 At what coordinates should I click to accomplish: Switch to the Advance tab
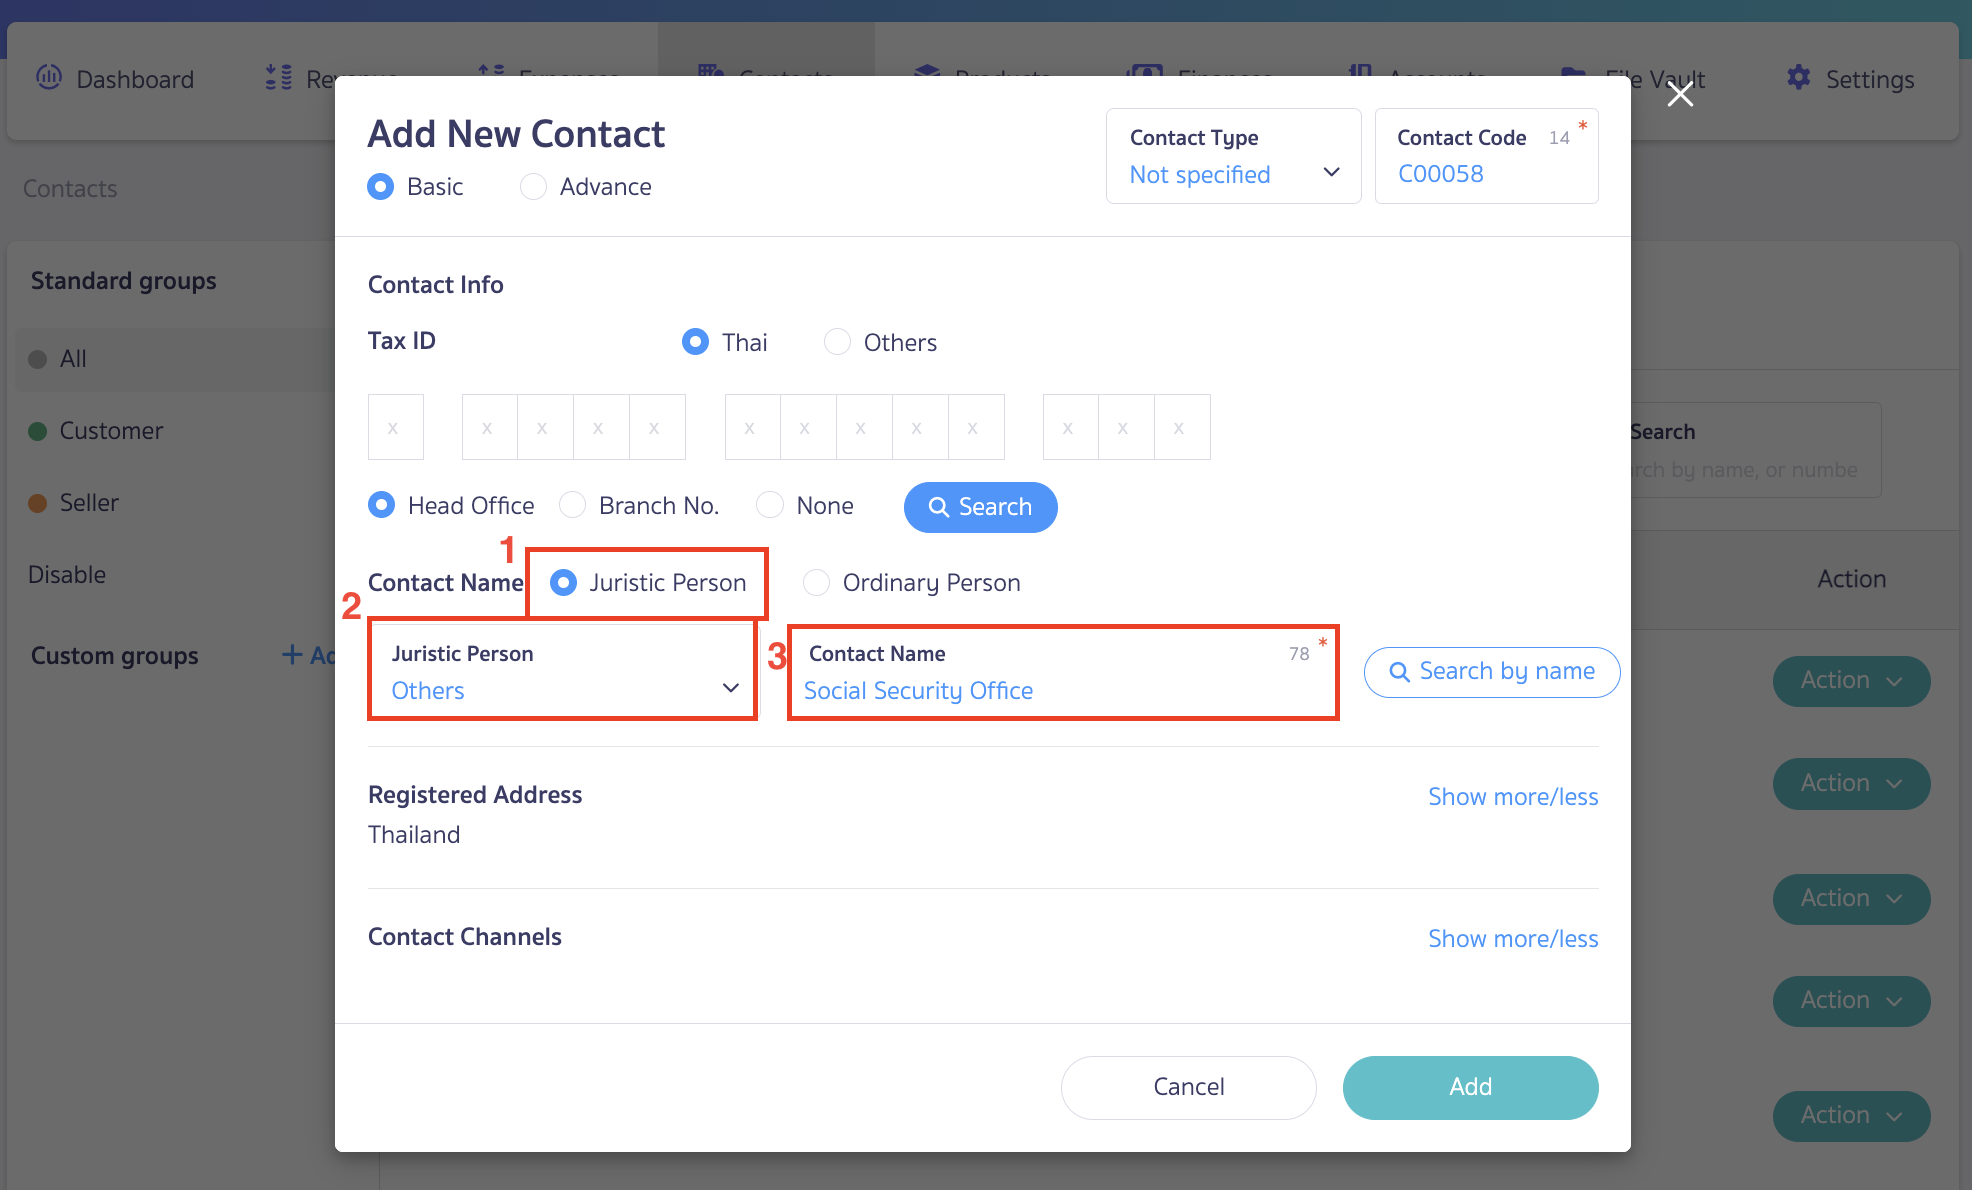[x=533, y=186]
